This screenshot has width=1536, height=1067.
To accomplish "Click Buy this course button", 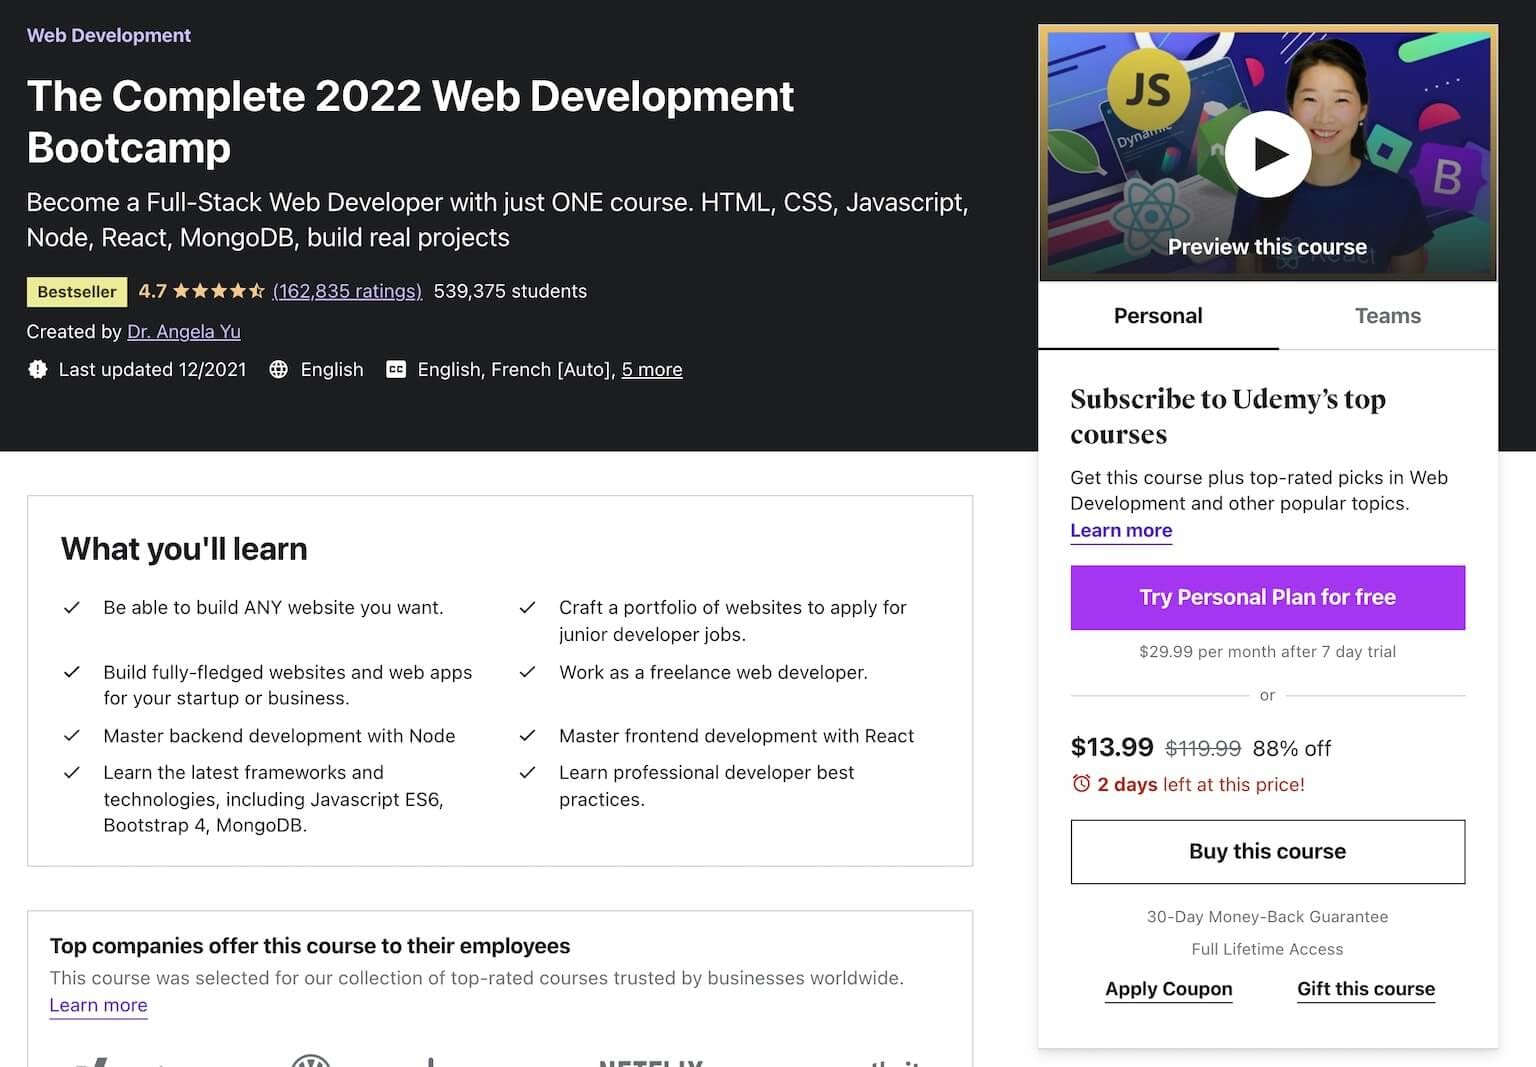I will pyautogui.click(x=1267, y=851).
